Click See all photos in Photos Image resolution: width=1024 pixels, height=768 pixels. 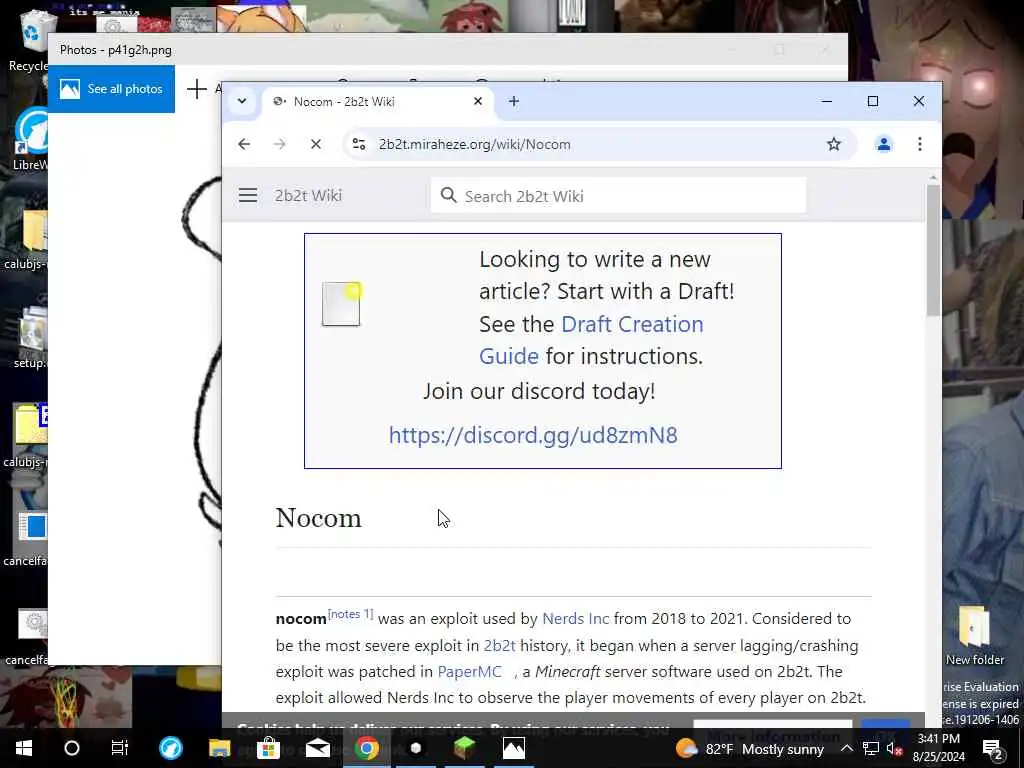pos(111,89)
